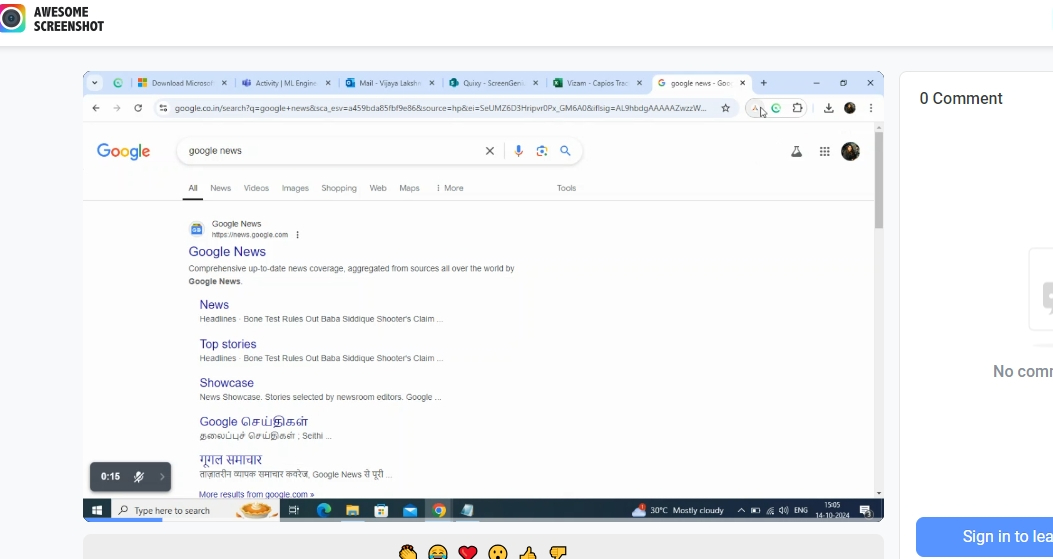Select the Images search filter tab
Viewport: 1053px width, 559px height.
click(x=295, y=188)
